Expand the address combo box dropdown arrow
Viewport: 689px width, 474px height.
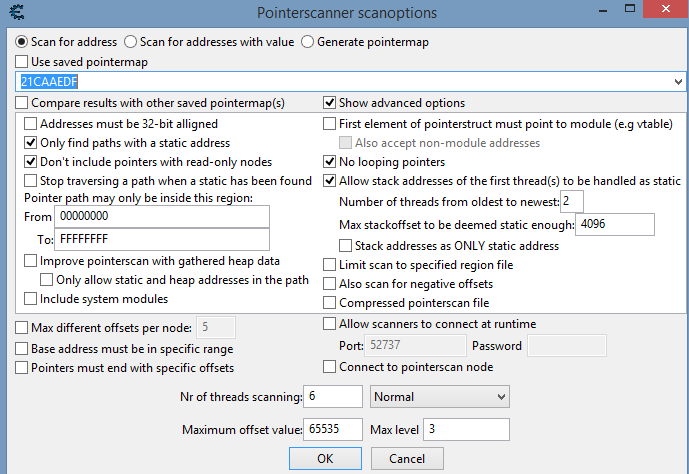(x=677, y=81)
